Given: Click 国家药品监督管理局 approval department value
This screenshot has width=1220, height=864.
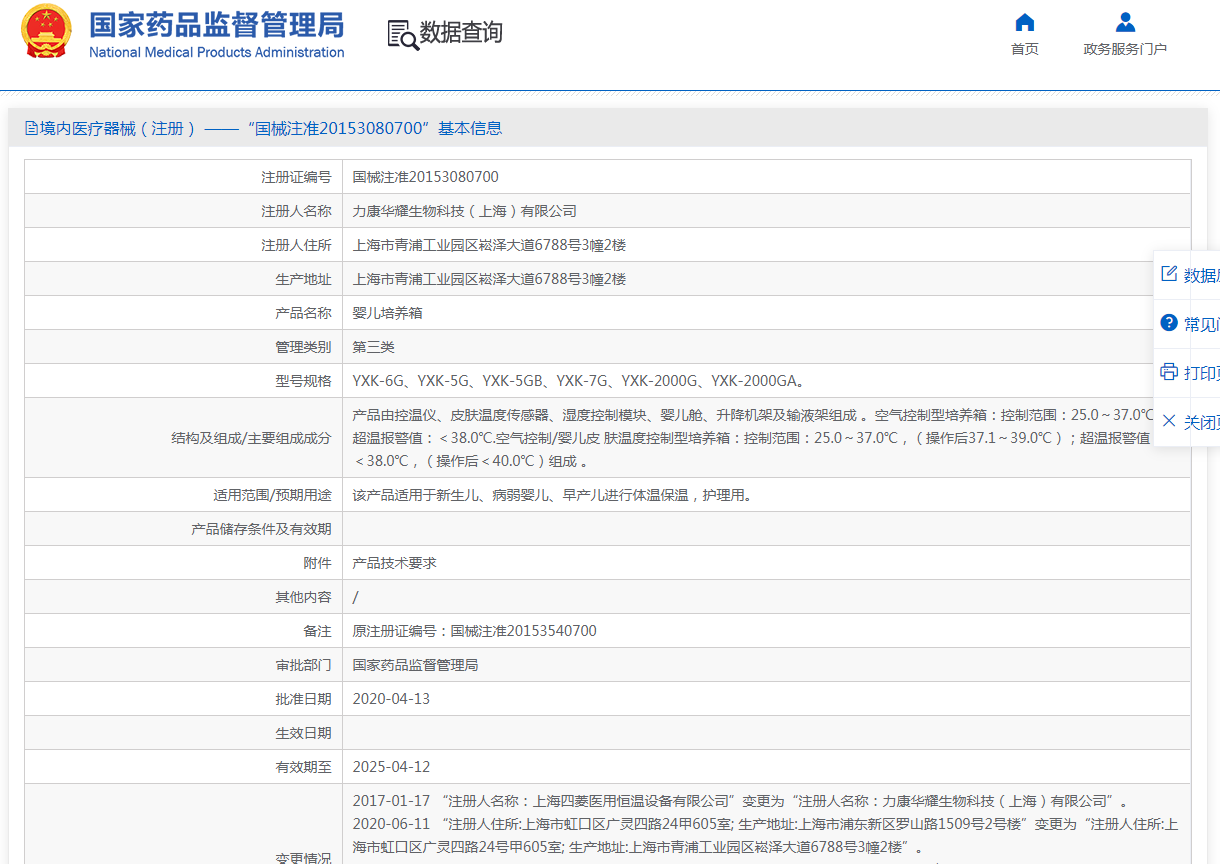Looking at the screenshot, I should coord(416,665).
